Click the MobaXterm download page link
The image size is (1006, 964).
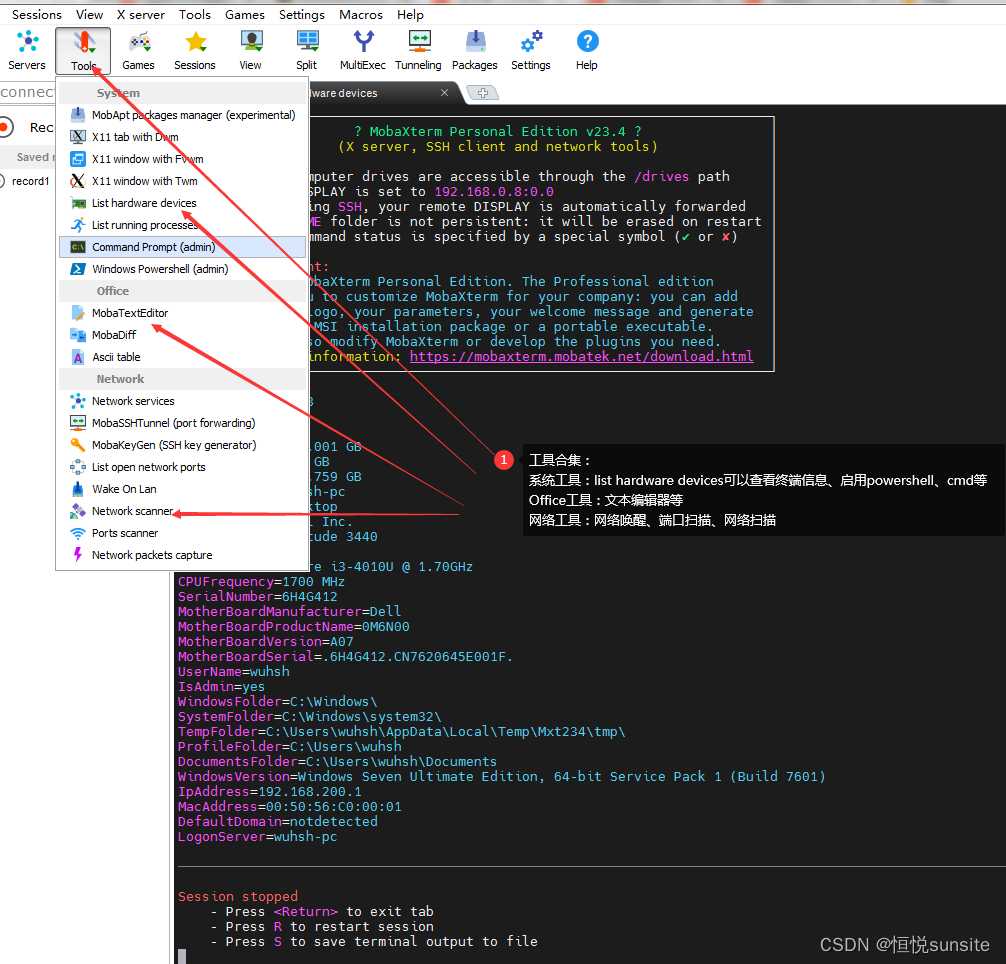[581, 356]
